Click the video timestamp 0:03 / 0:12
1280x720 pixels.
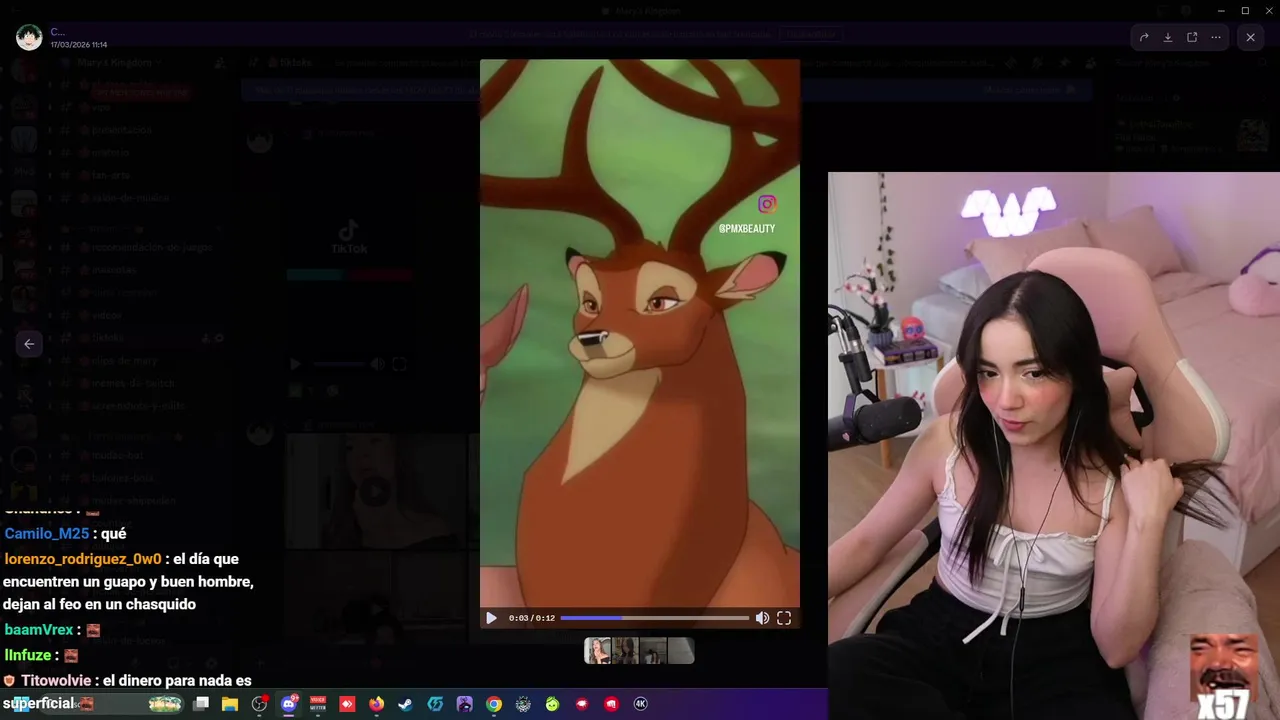531,618
